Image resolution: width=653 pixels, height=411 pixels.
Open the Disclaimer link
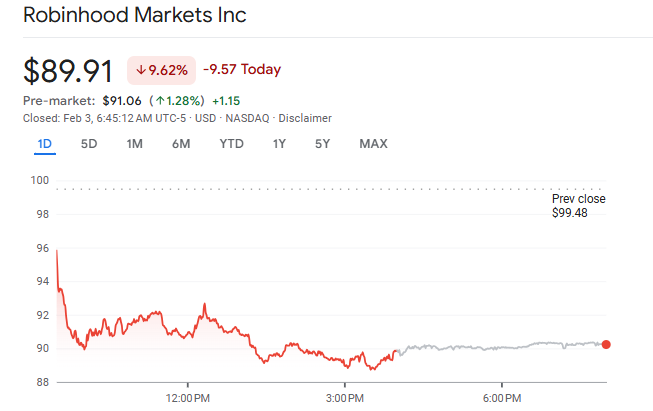305,118
